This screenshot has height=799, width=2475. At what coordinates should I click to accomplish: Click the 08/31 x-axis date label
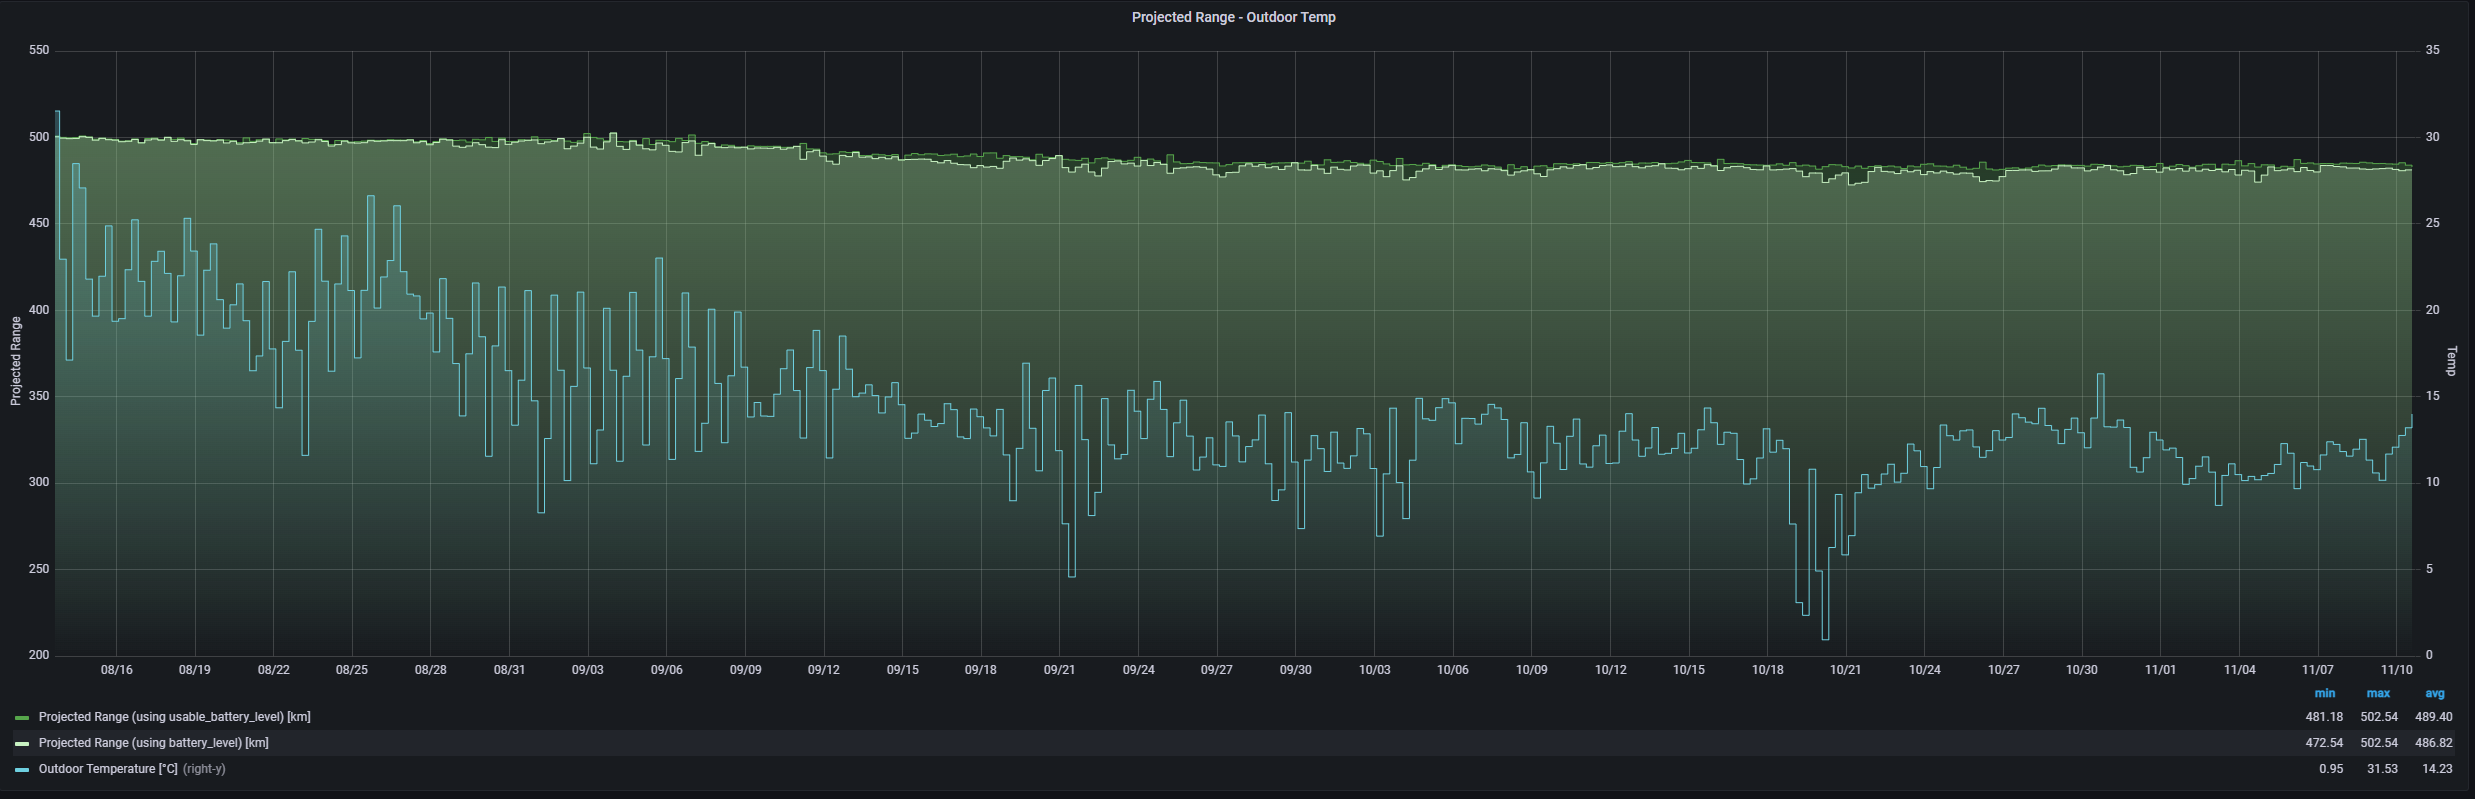point(509,670)
